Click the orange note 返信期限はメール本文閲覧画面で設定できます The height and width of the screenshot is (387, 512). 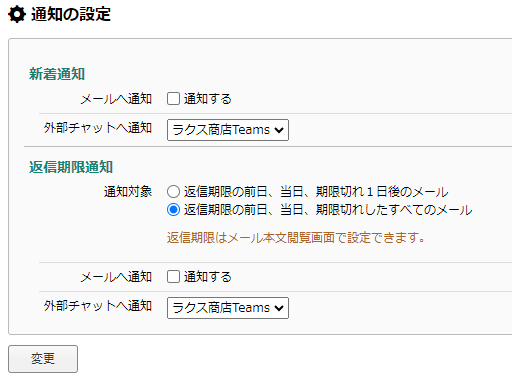(296, 238)
